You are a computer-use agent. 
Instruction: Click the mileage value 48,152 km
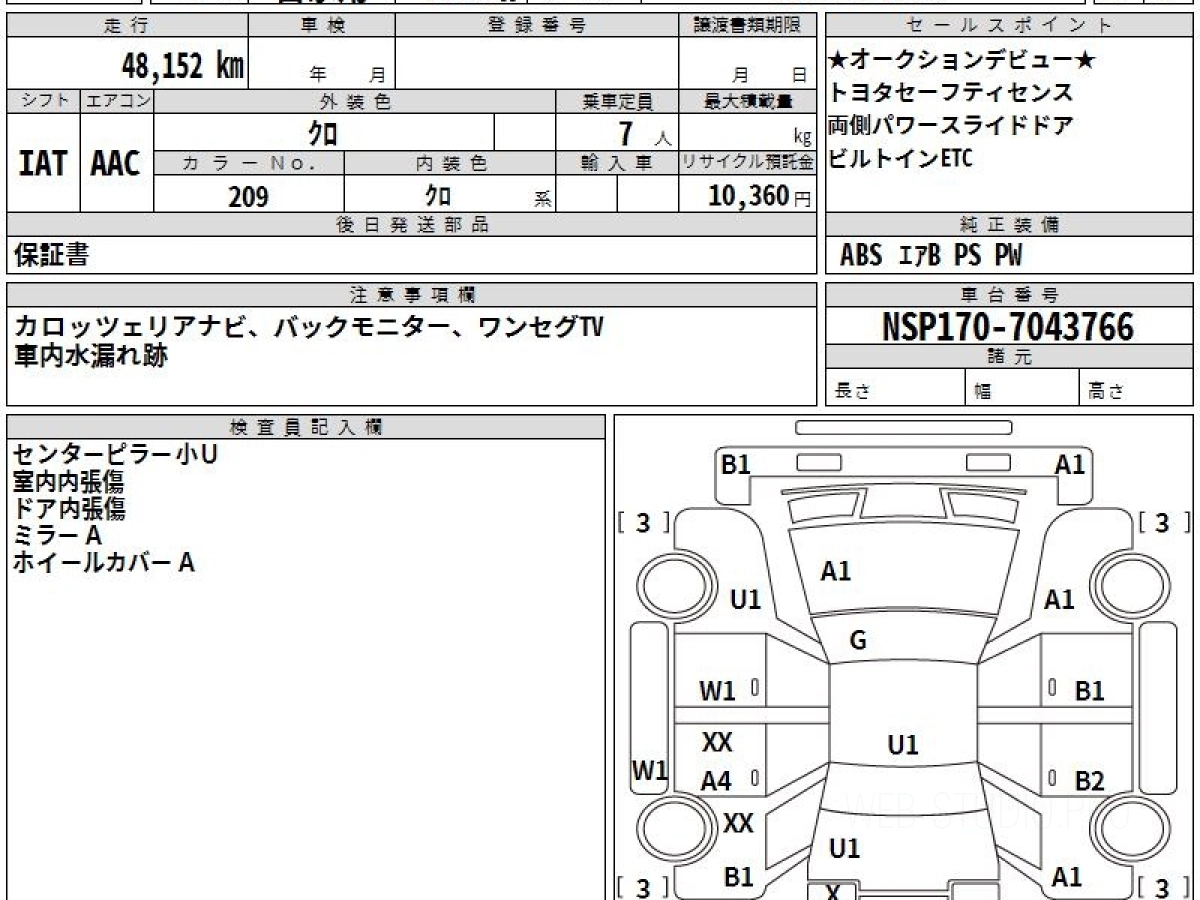[183, 67]
